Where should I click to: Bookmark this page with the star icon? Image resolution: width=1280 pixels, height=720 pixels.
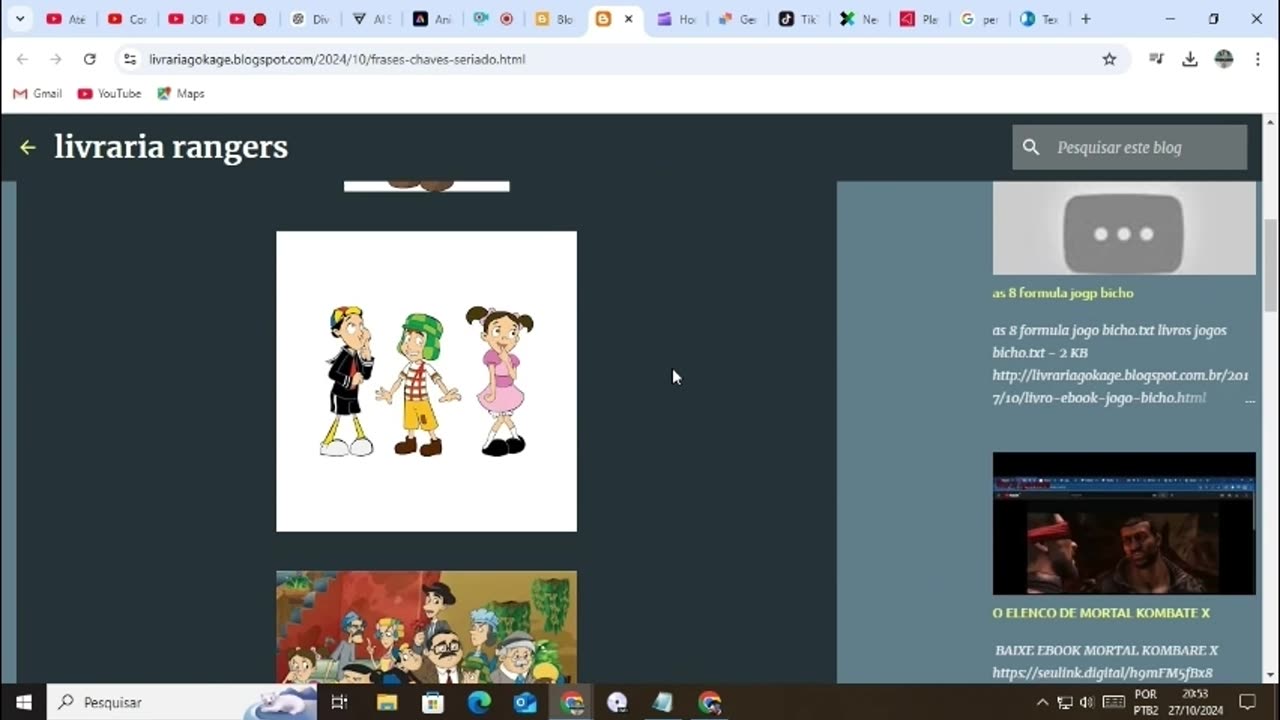(x=1109, y=59)
